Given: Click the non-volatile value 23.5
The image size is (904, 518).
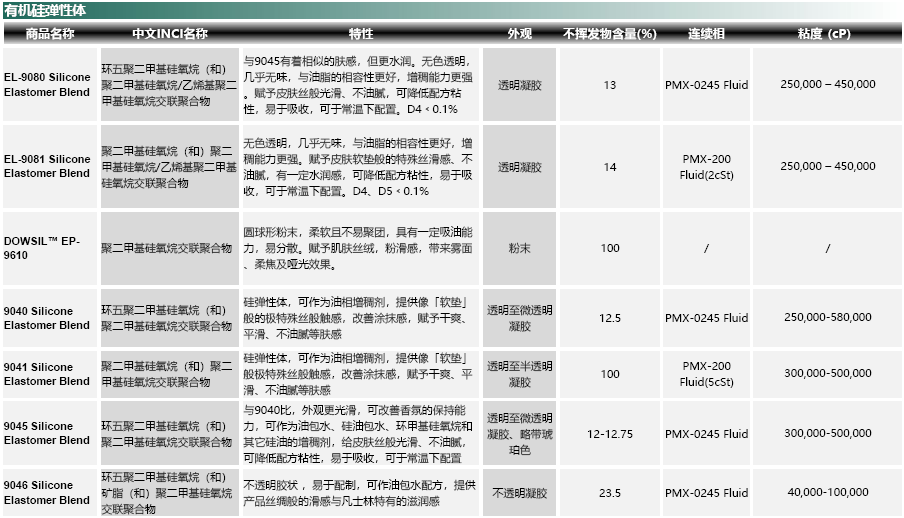Looking at the screenshot, I should click(x=610, y=493).
